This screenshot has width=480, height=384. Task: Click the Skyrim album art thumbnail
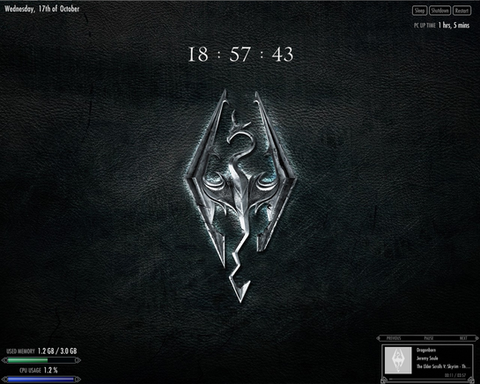[x=398, y=360]
